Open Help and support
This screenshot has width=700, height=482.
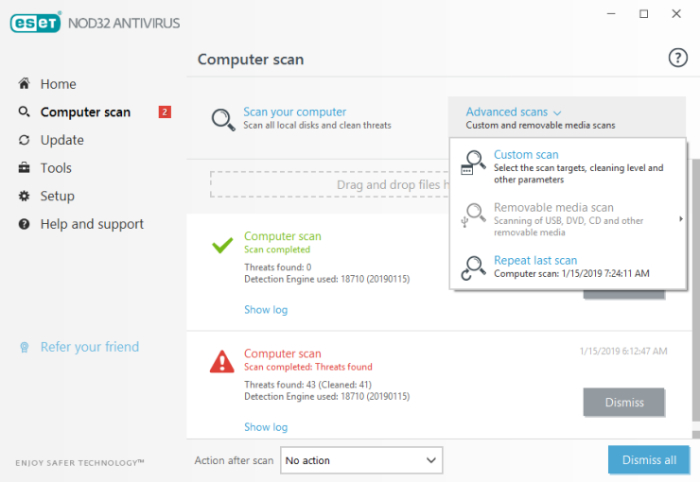(x=92, y=224)
